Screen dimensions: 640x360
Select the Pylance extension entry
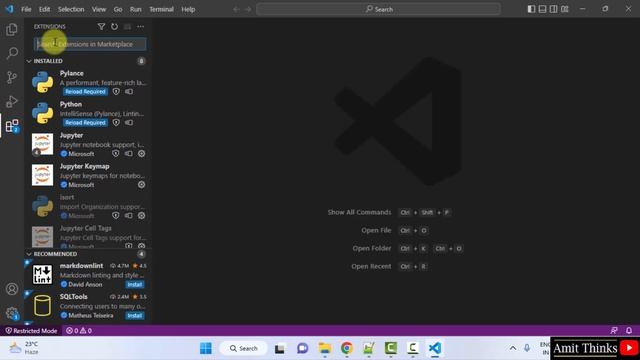pyautogui.click(x=88, y=82)
